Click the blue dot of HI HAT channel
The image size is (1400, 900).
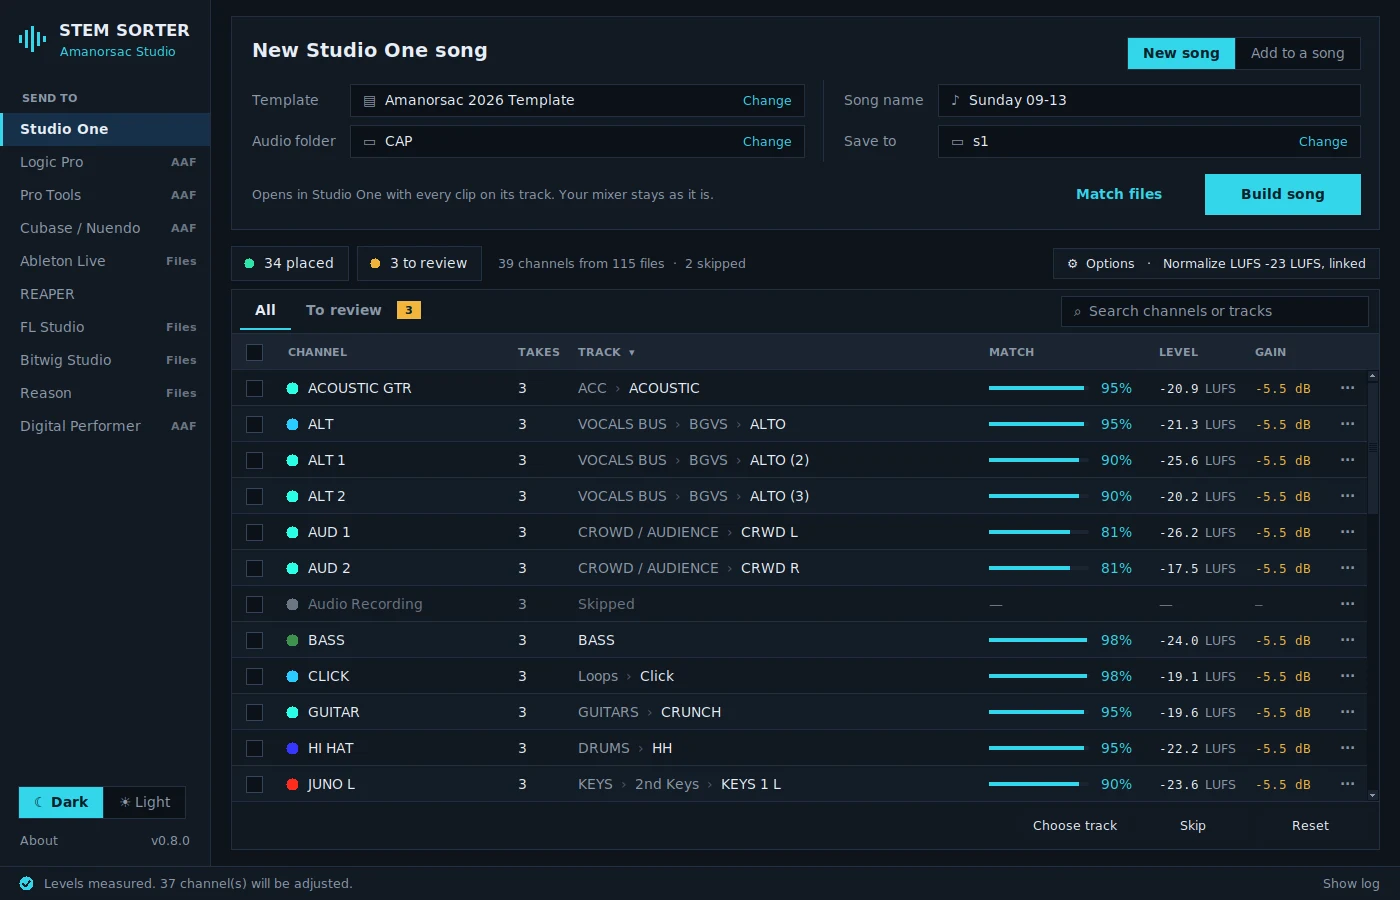coord(292,748)
